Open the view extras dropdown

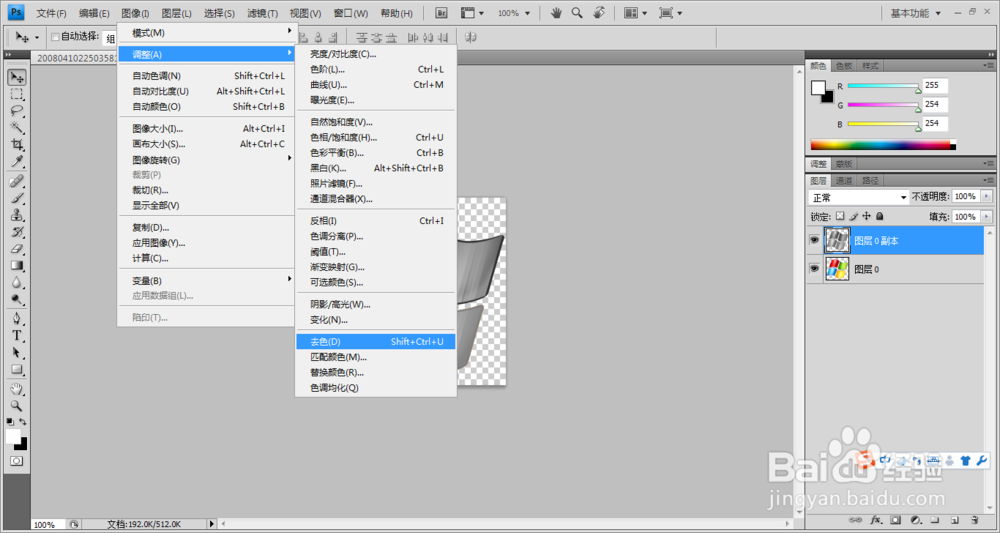(472, 13)
